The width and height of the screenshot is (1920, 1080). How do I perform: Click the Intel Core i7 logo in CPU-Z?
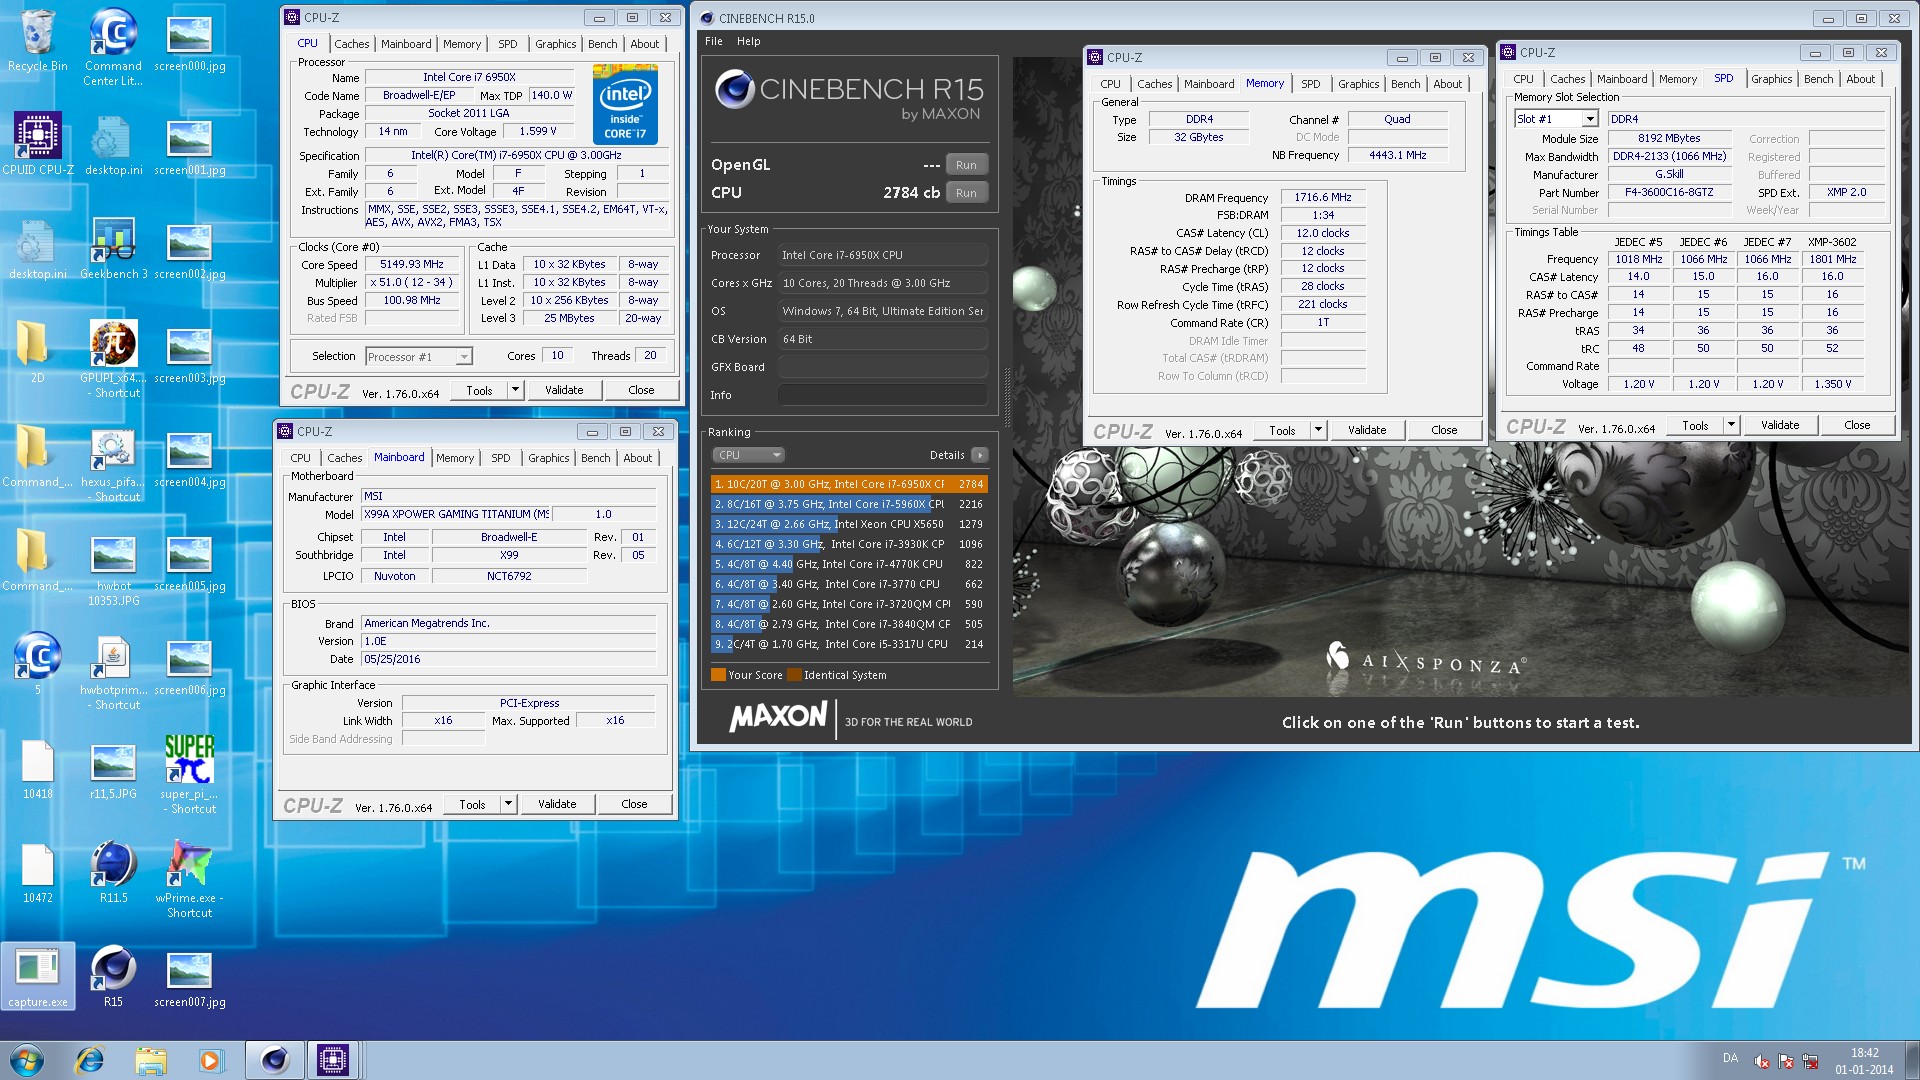pos(625,105)
